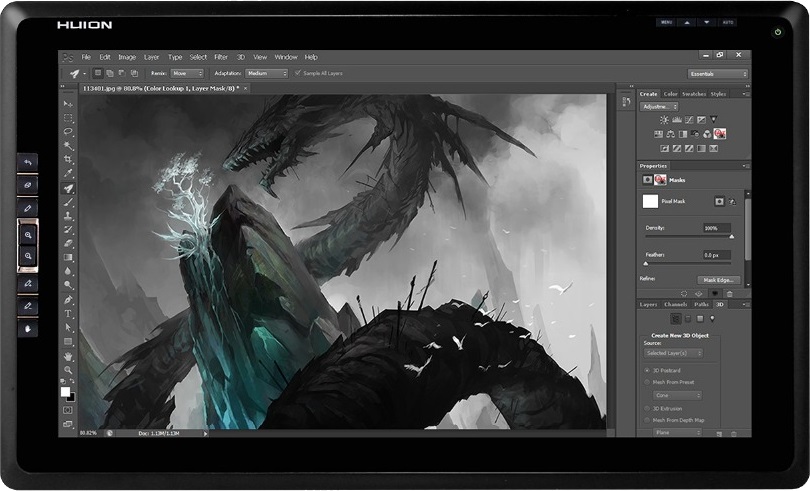Select the Eyedropper tool
This screenshot has height=491, width=810.
coord(68,173)
